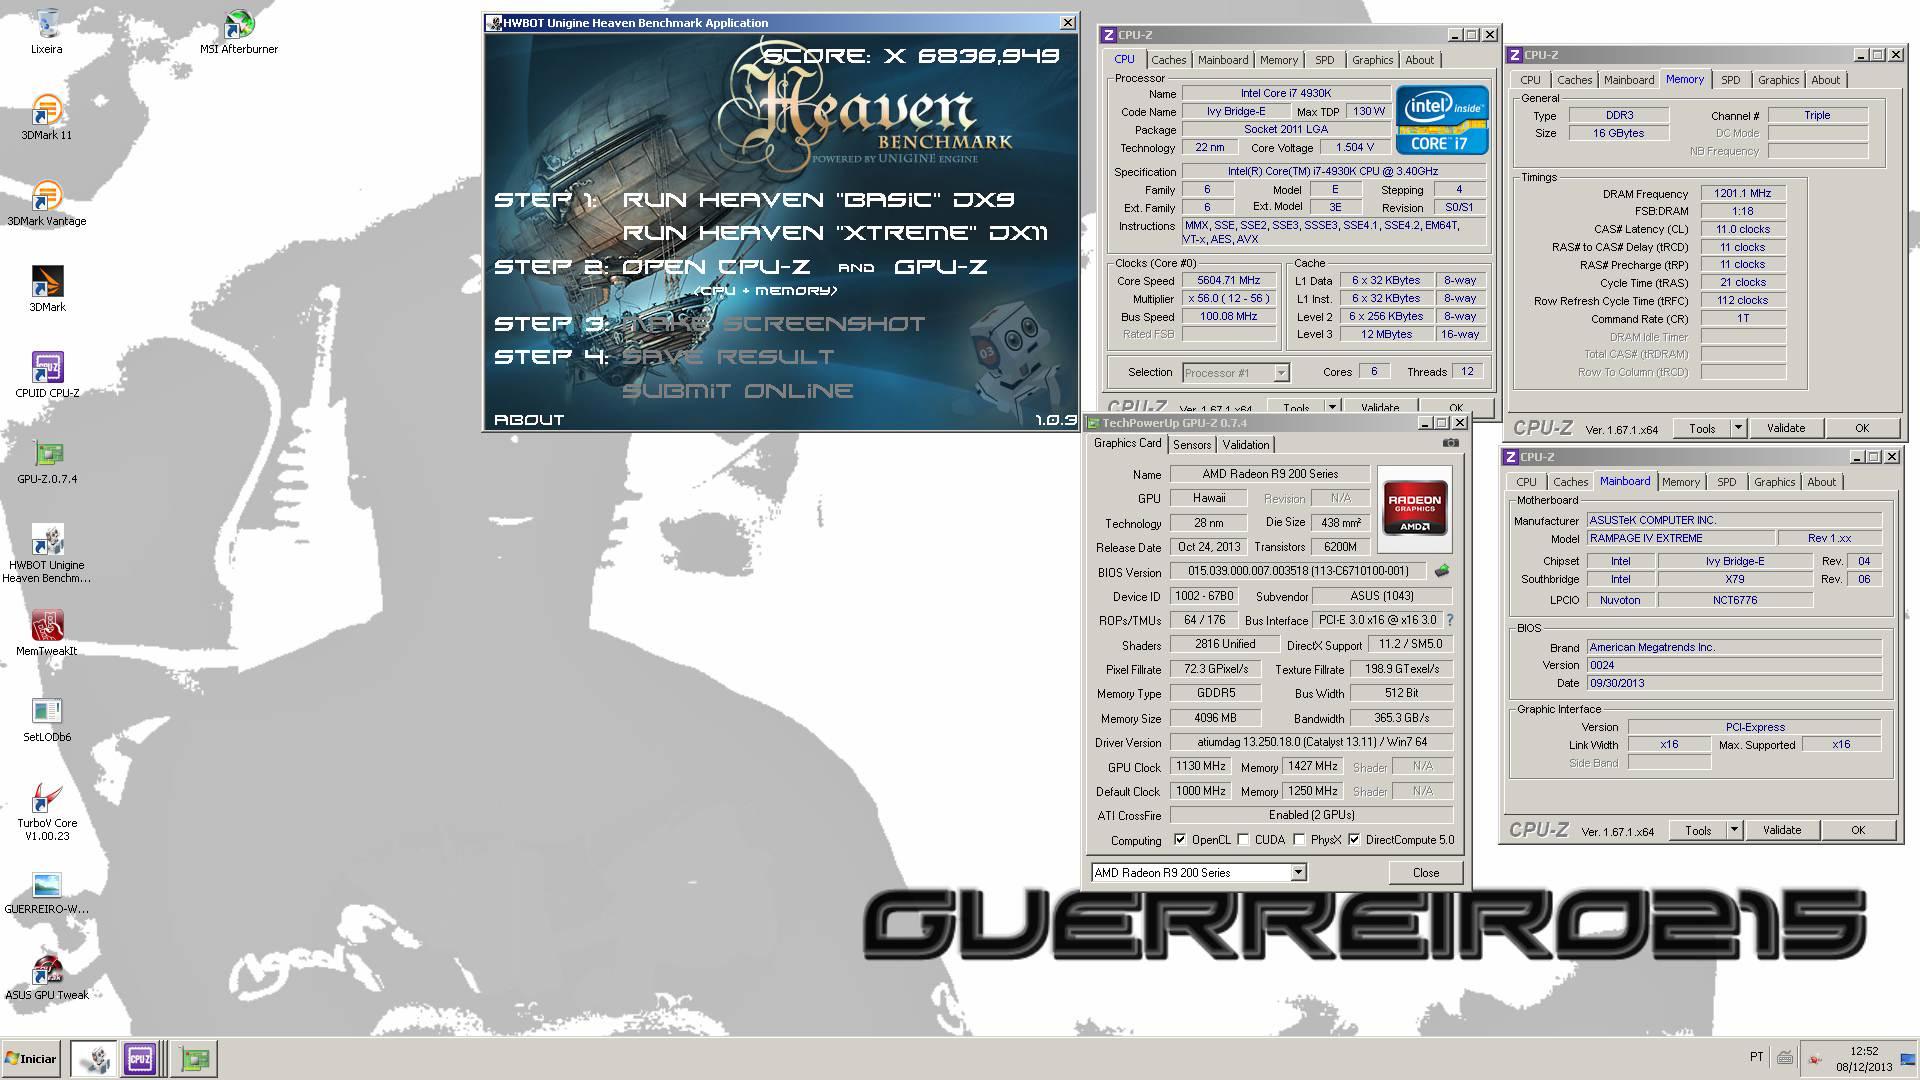
Task: Select the GPU-Z.0.7.4 desktop icon
Action: 47,462
